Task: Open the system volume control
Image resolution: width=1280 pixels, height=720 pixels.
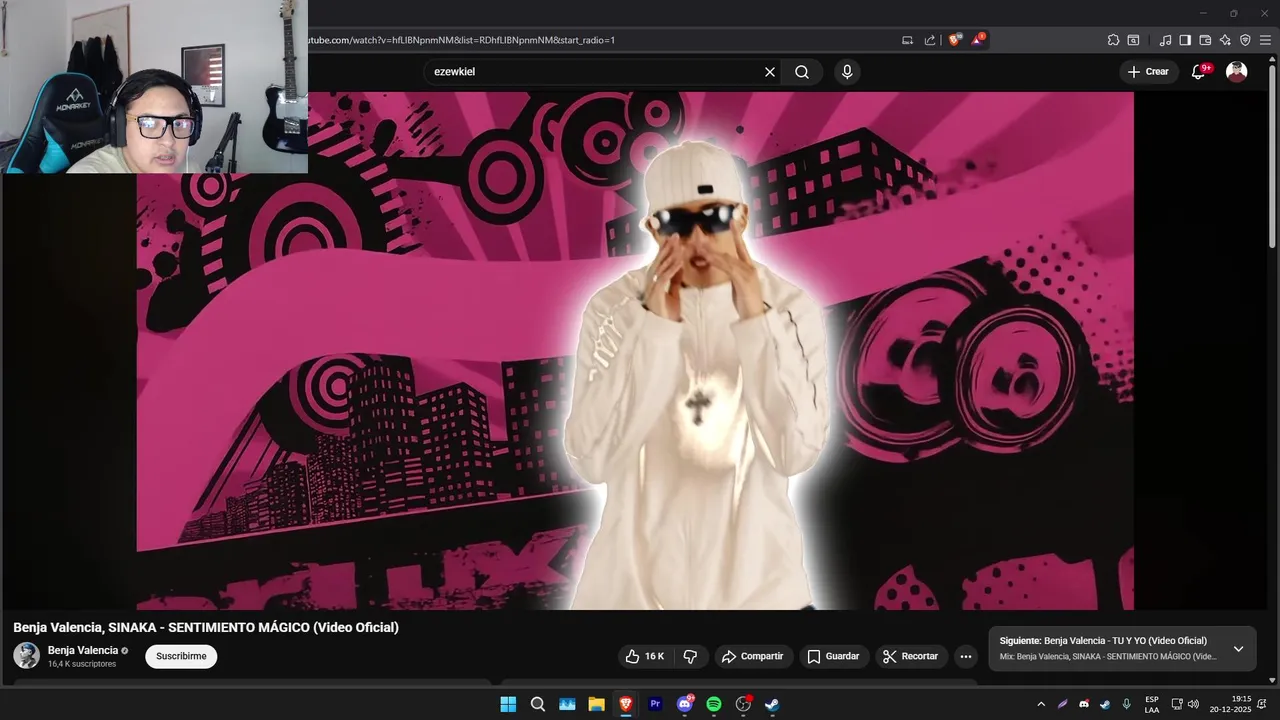Action: click(x=1194, y=704)
